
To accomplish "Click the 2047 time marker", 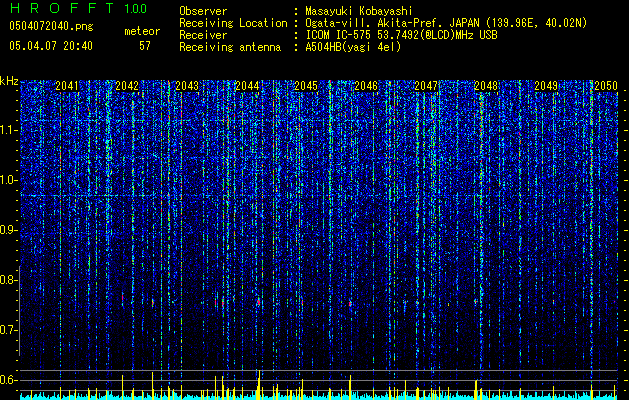I will tap(426, 86).
